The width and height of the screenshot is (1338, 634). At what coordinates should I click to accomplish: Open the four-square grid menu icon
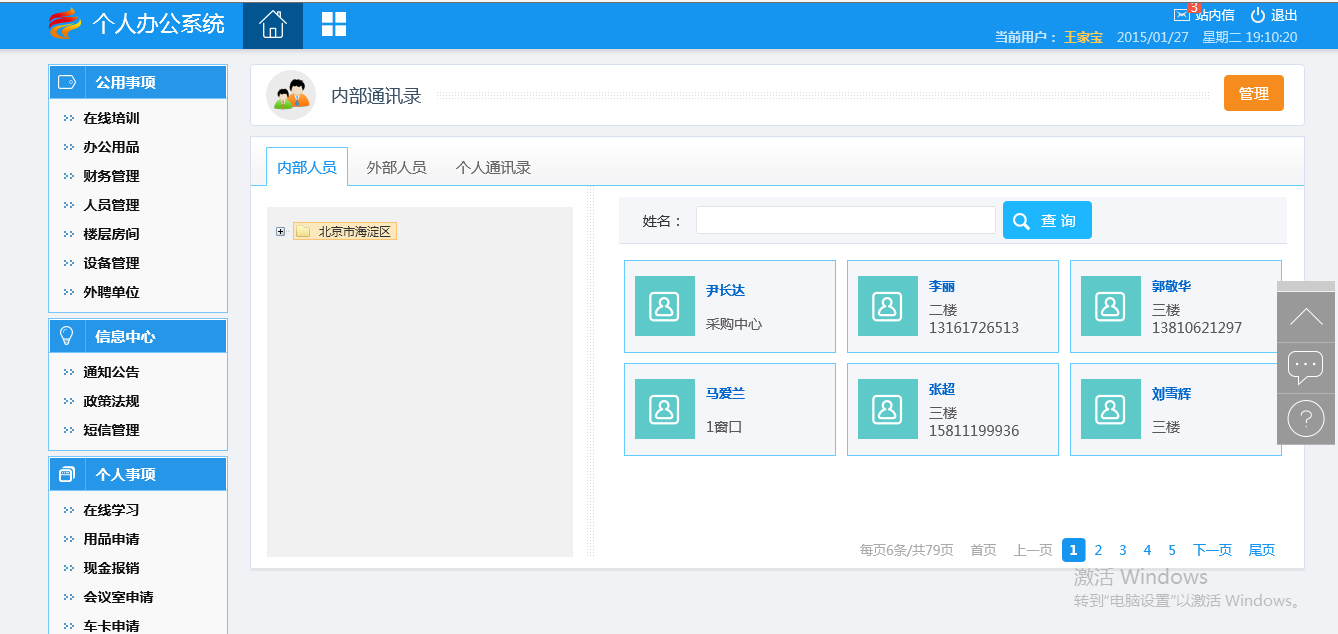point(333,25)
